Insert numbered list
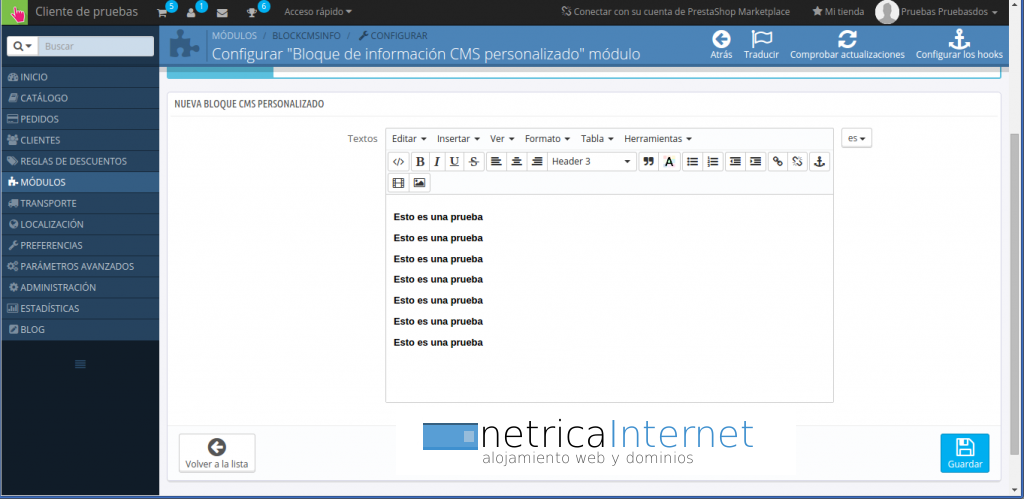 point(713,162)
